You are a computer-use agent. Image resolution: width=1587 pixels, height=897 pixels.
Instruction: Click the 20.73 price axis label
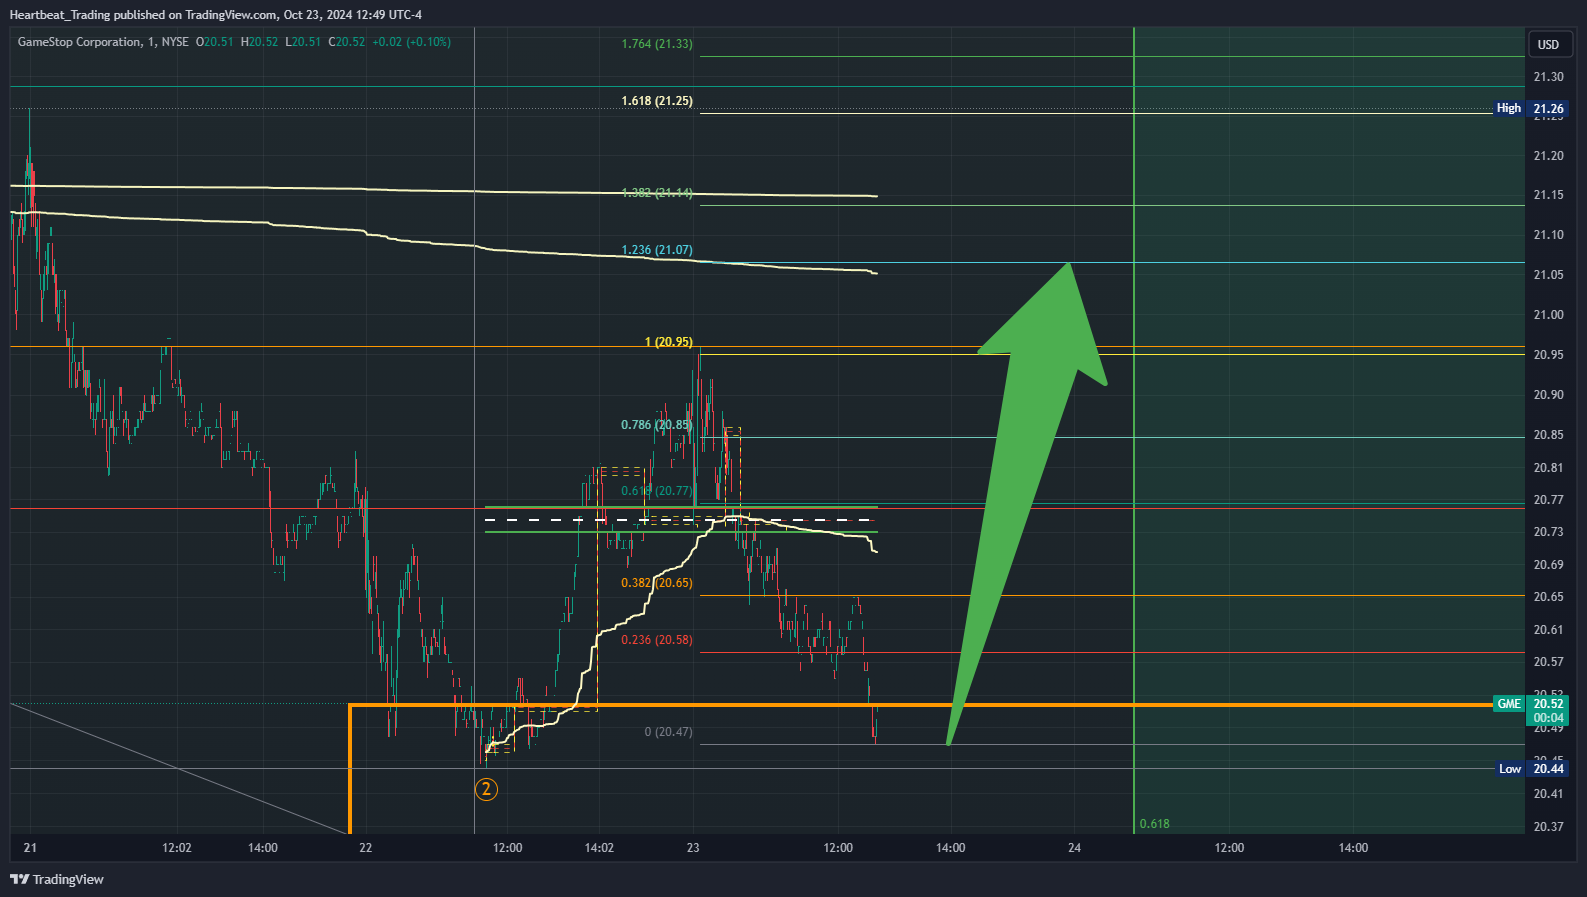[1548, 532]
